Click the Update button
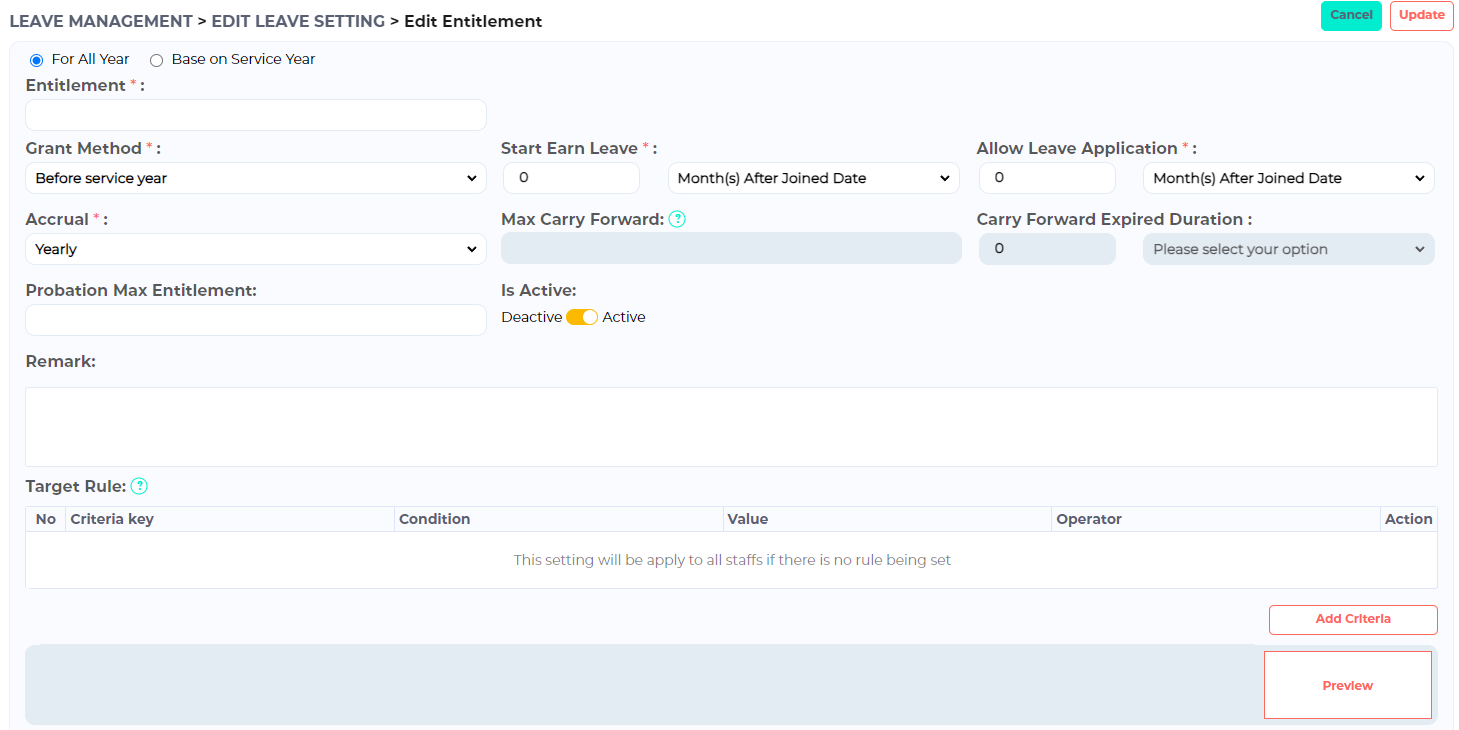Image resolution: width=1459 pixels, height=730 pixels. (1422, 16)
